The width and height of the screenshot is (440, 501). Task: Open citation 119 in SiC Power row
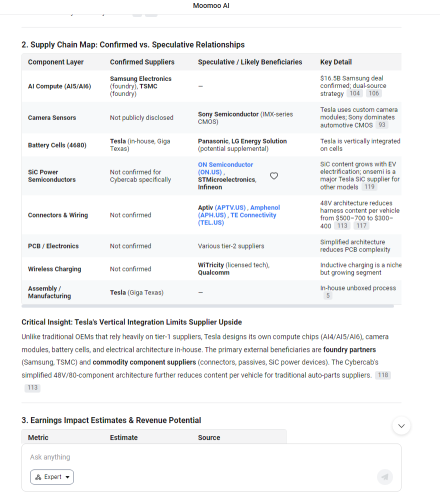pos(369,187)
